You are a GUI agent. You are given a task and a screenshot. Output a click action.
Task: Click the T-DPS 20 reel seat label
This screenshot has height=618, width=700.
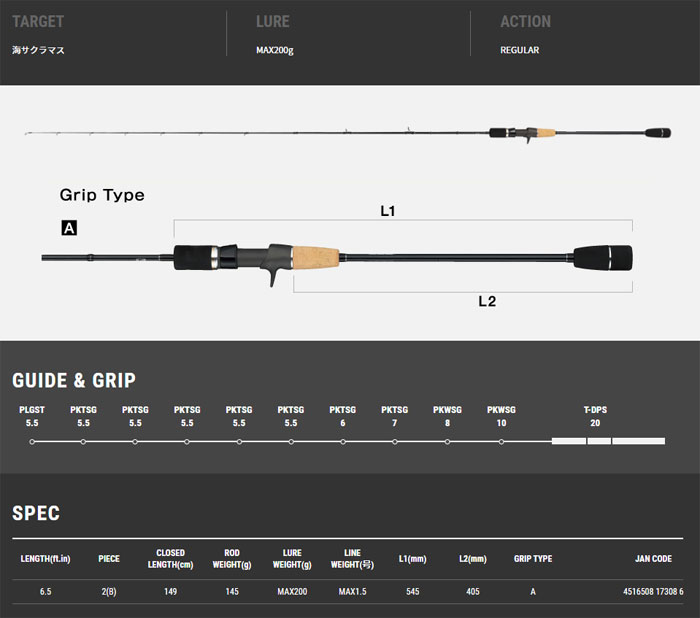(x=595, y=416)
